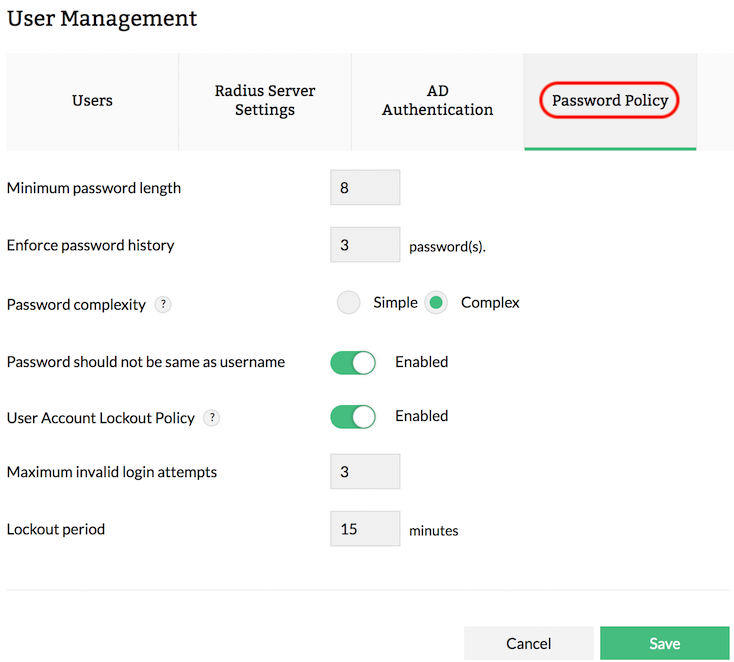The width and height of the screenshot is (734, 662).
Task: Go to the AD Authentication tab
Action: point(437,101)
